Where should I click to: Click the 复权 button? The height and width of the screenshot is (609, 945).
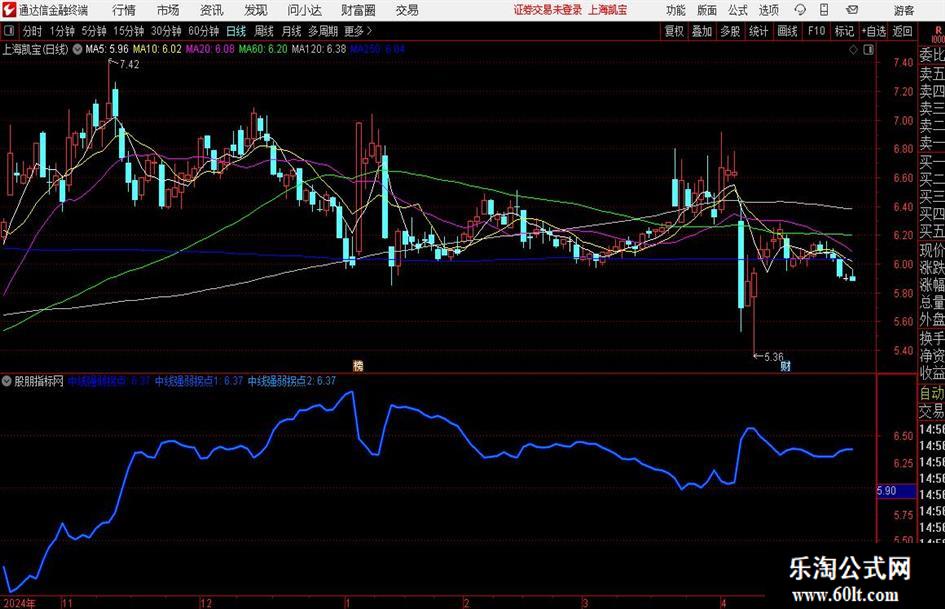pos(674,31)
